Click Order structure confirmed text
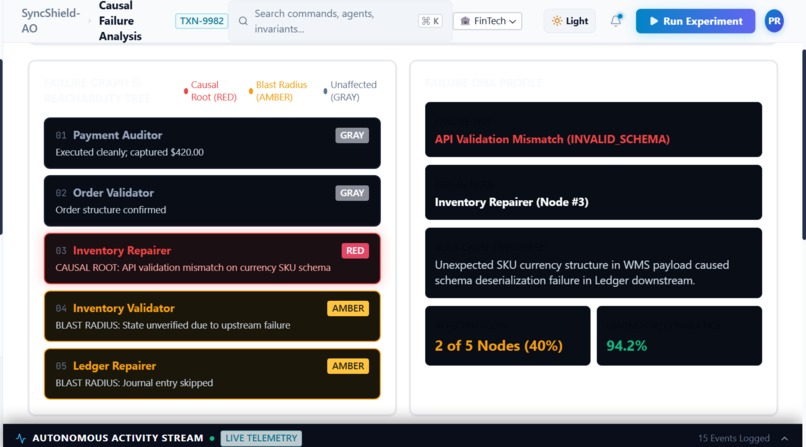Screen dimensions: 806x447 111,210
